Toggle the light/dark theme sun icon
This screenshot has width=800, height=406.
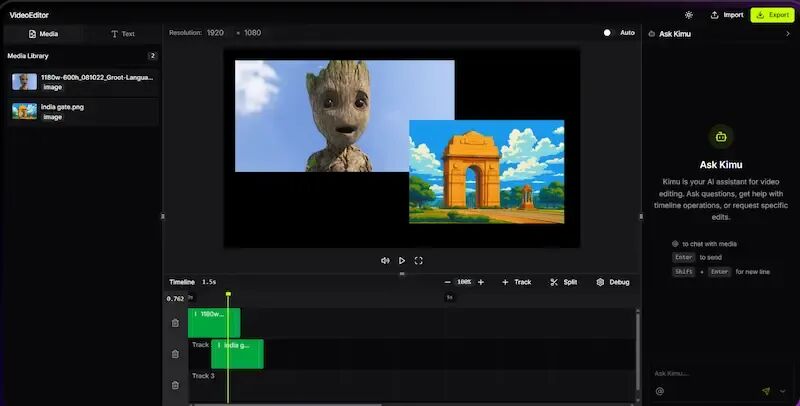[689, 15]
